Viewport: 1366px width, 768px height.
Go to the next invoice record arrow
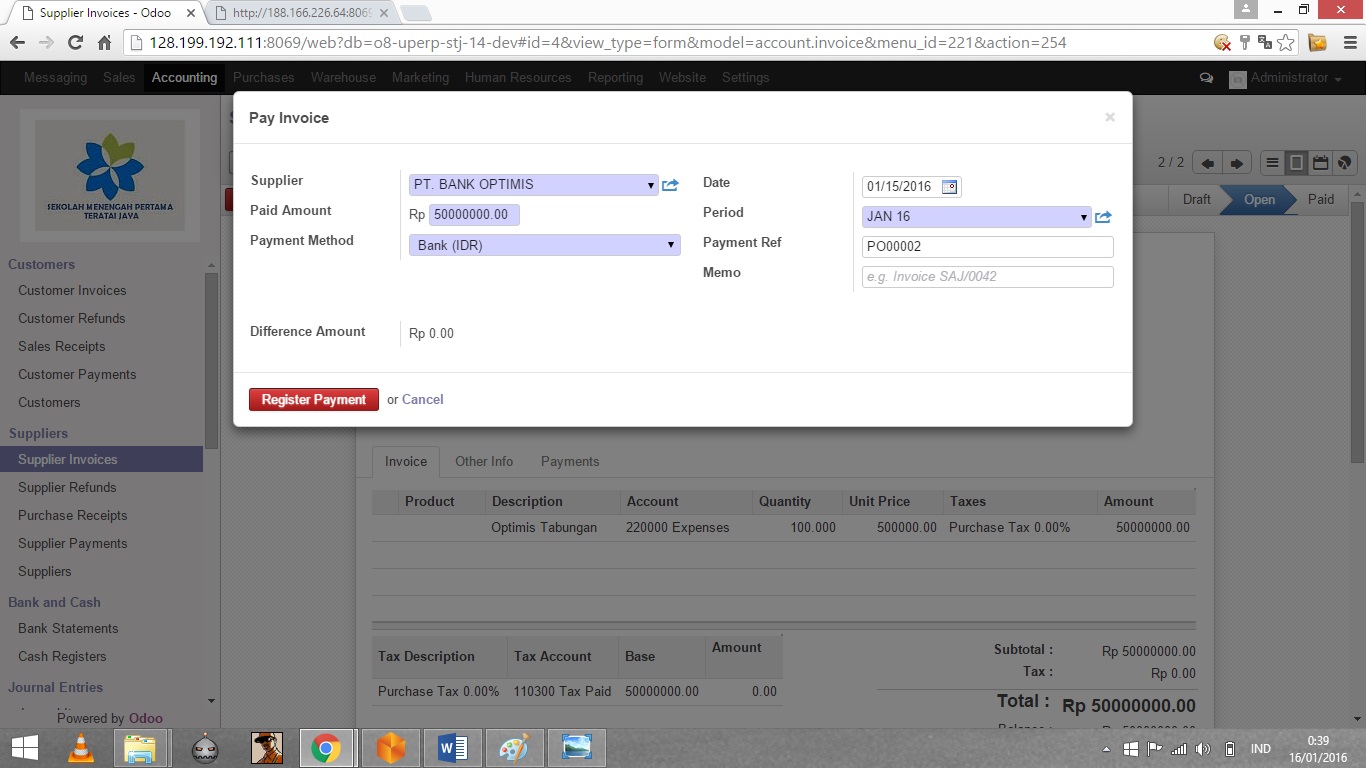click(1237, 163)
